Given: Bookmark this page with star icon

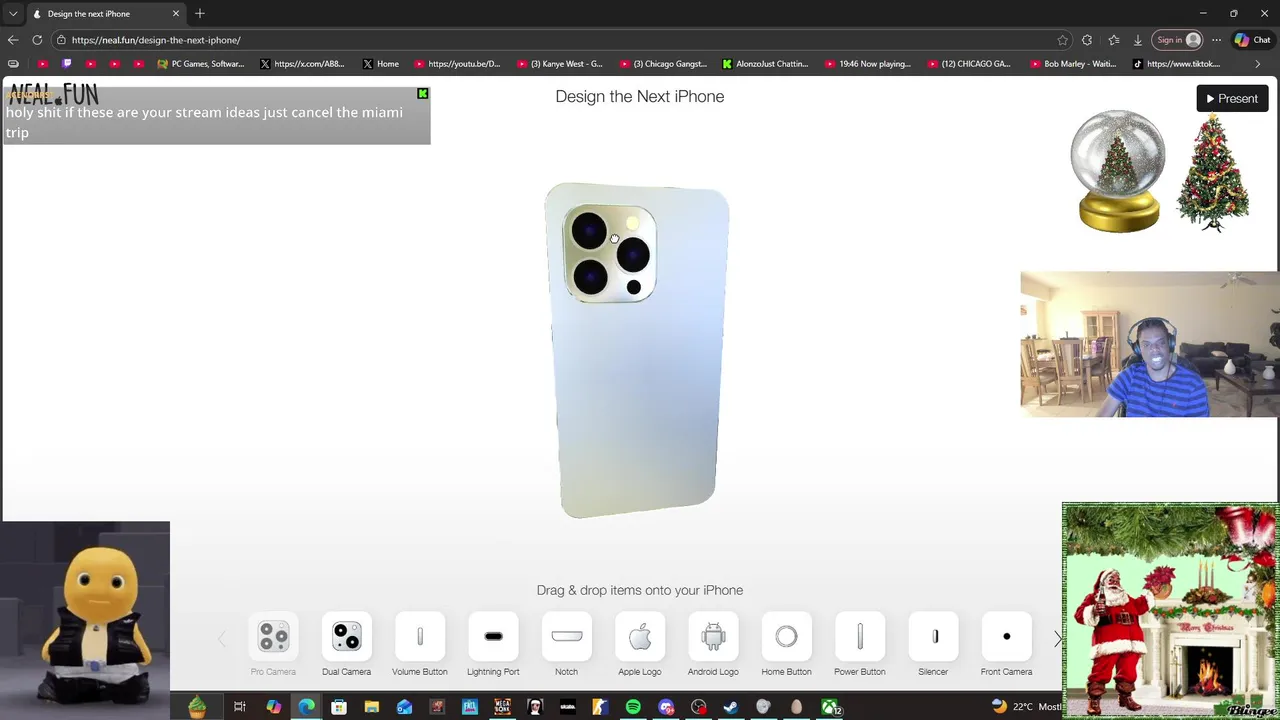Looking at the screenshot, I should coord(1062,40).
